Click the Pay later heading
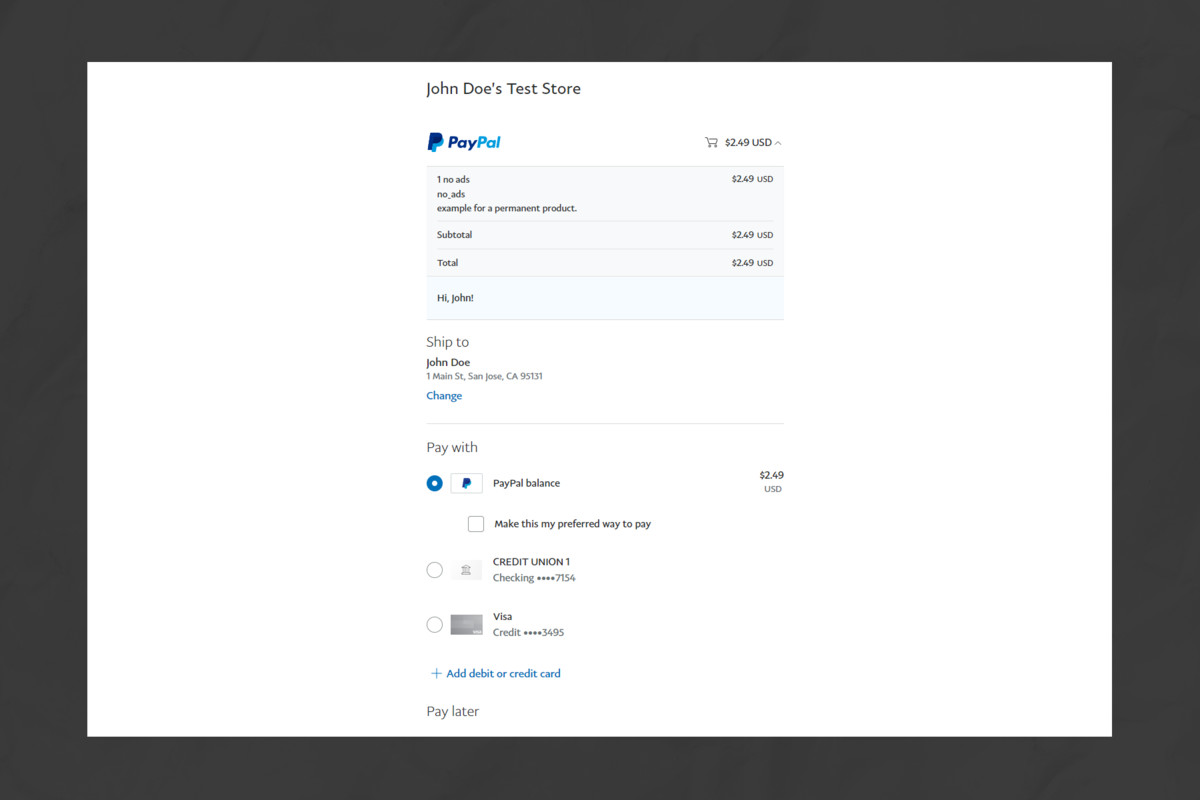 point(453,712)
